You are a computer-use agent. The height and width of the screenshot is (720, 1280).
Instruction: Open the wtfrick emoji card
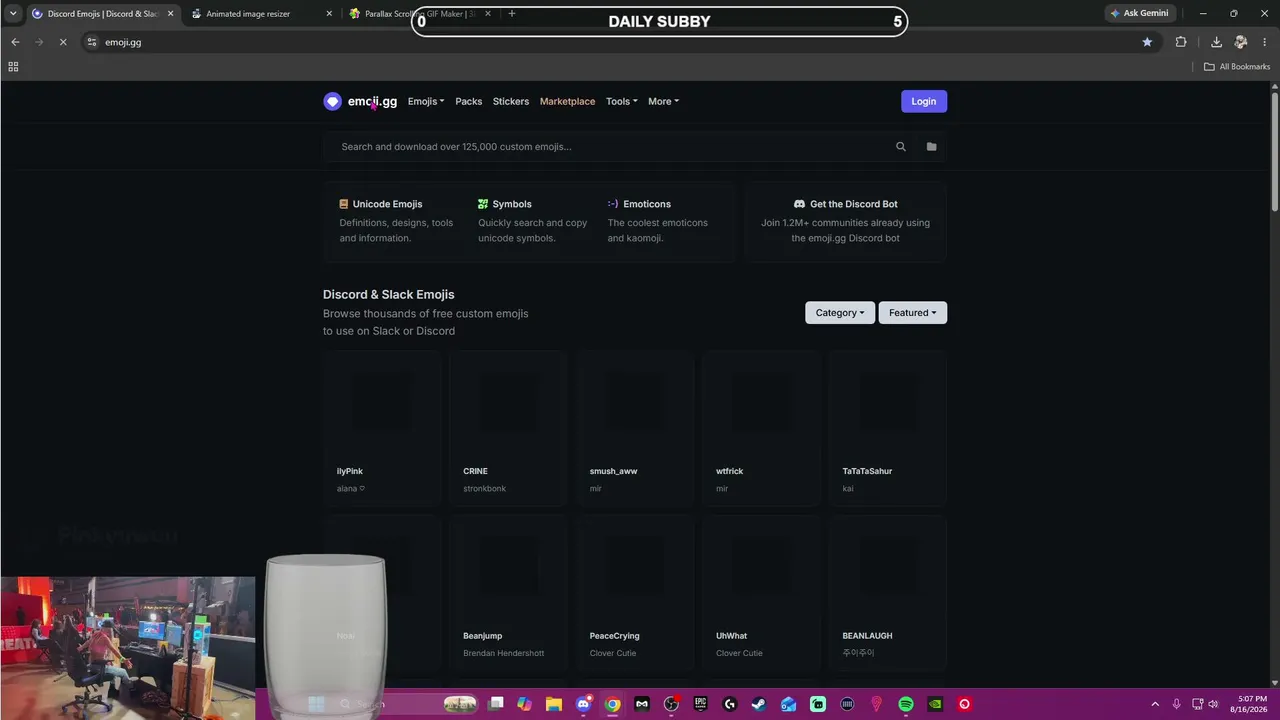click(761, 428)
